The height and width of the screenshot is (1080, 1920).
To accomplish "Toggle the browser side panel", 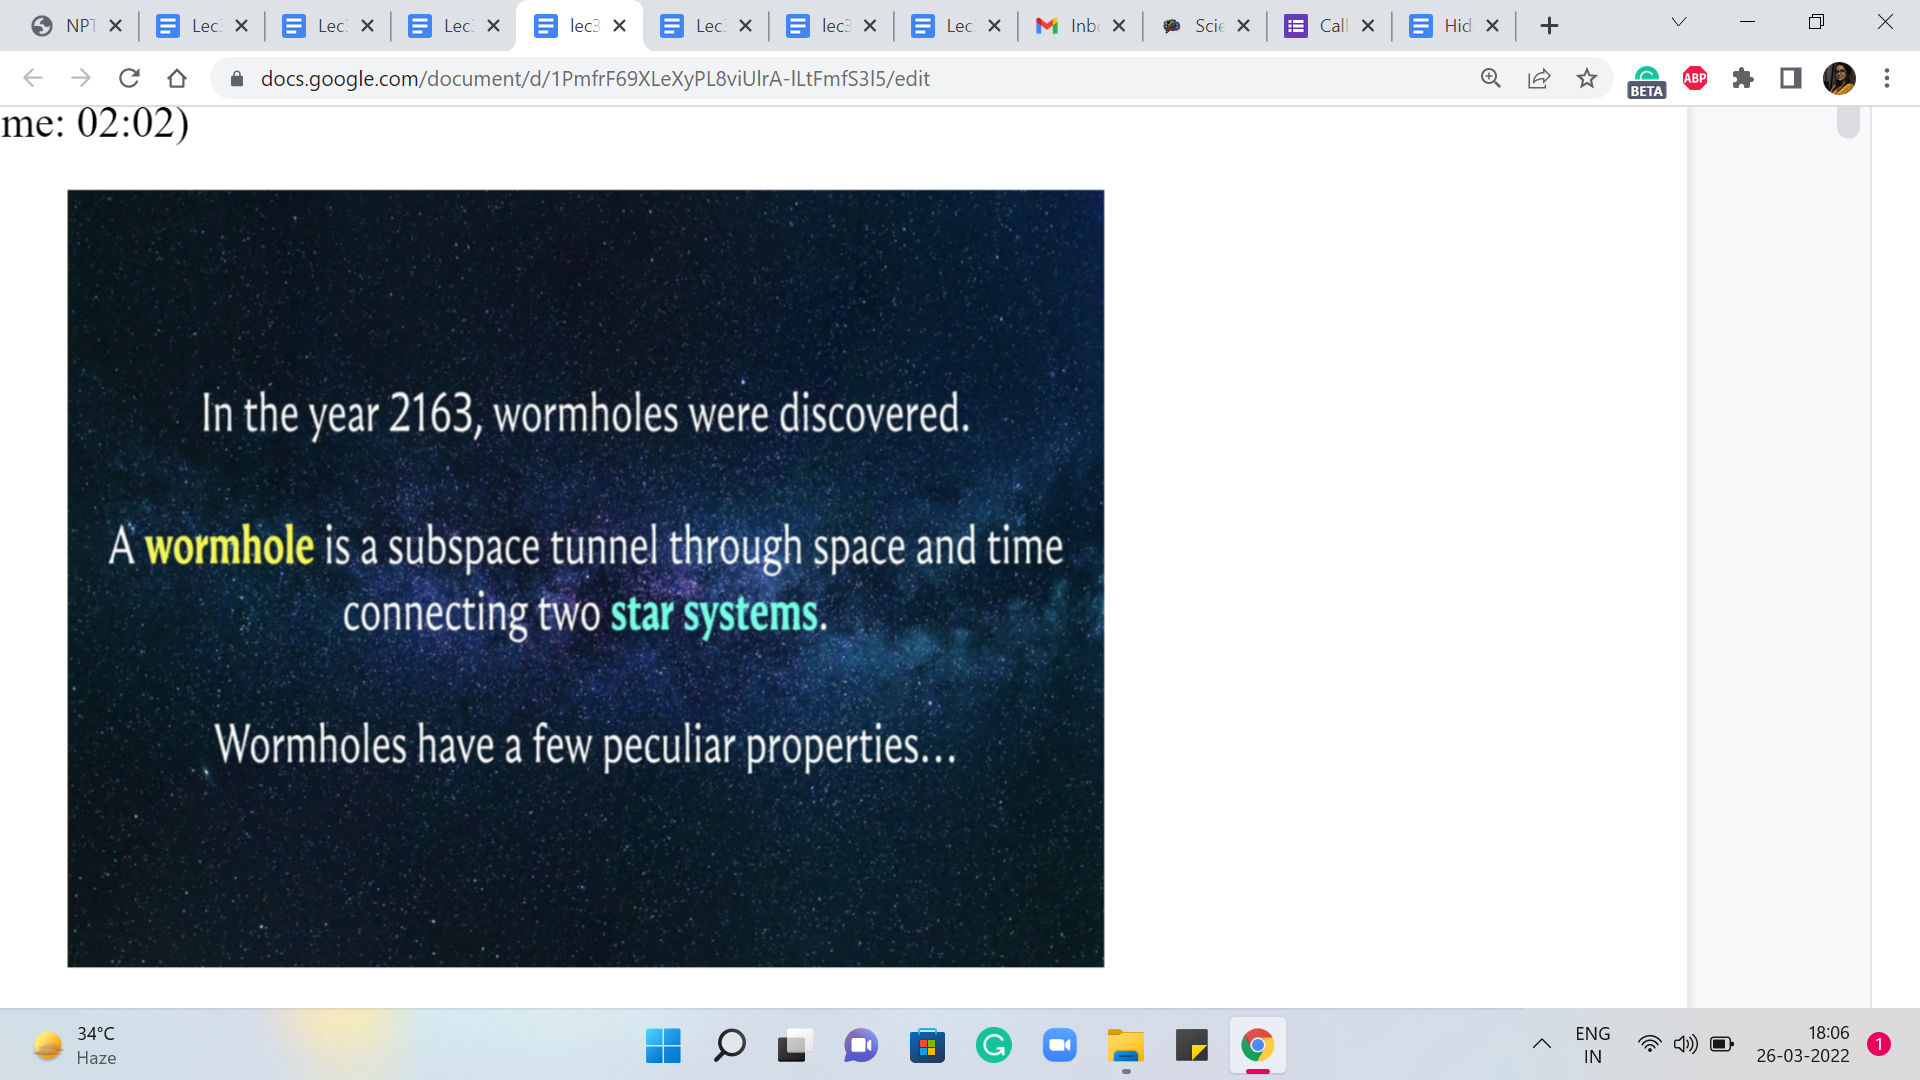I will 1791,78.
